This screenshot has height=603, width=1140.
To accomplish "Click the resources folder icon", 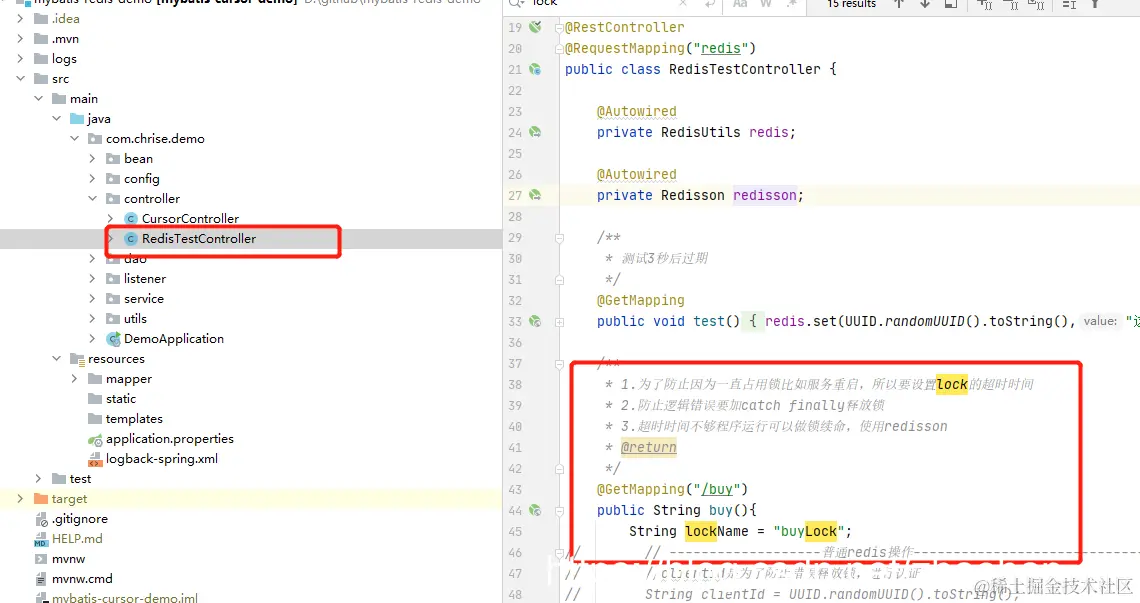I will [77, 359].
